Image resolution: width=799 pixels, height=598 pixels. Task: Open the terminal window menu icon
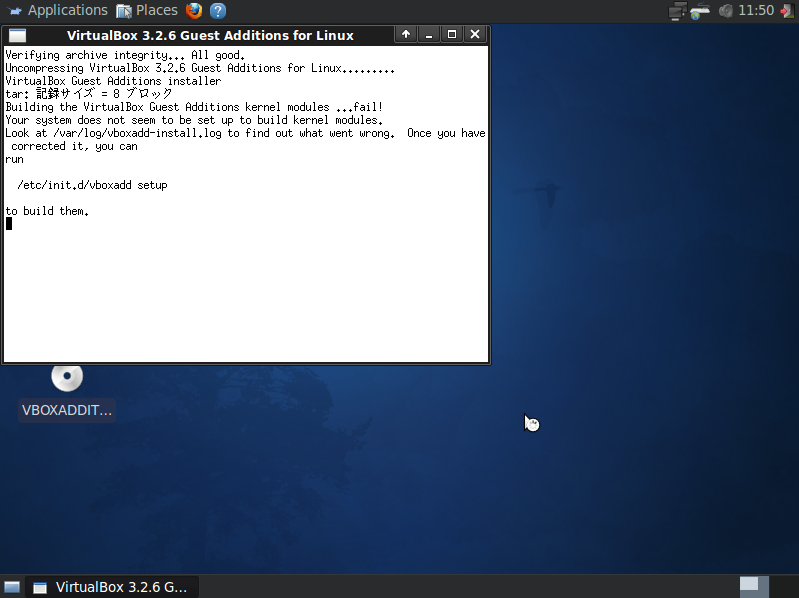pyautogui.click(x=17, y=35)
